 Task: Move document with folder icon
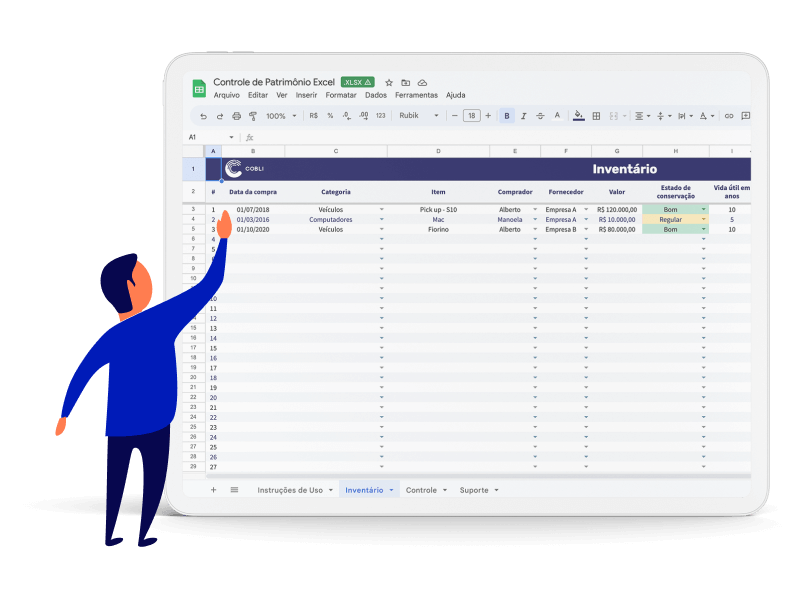(406, 83)
